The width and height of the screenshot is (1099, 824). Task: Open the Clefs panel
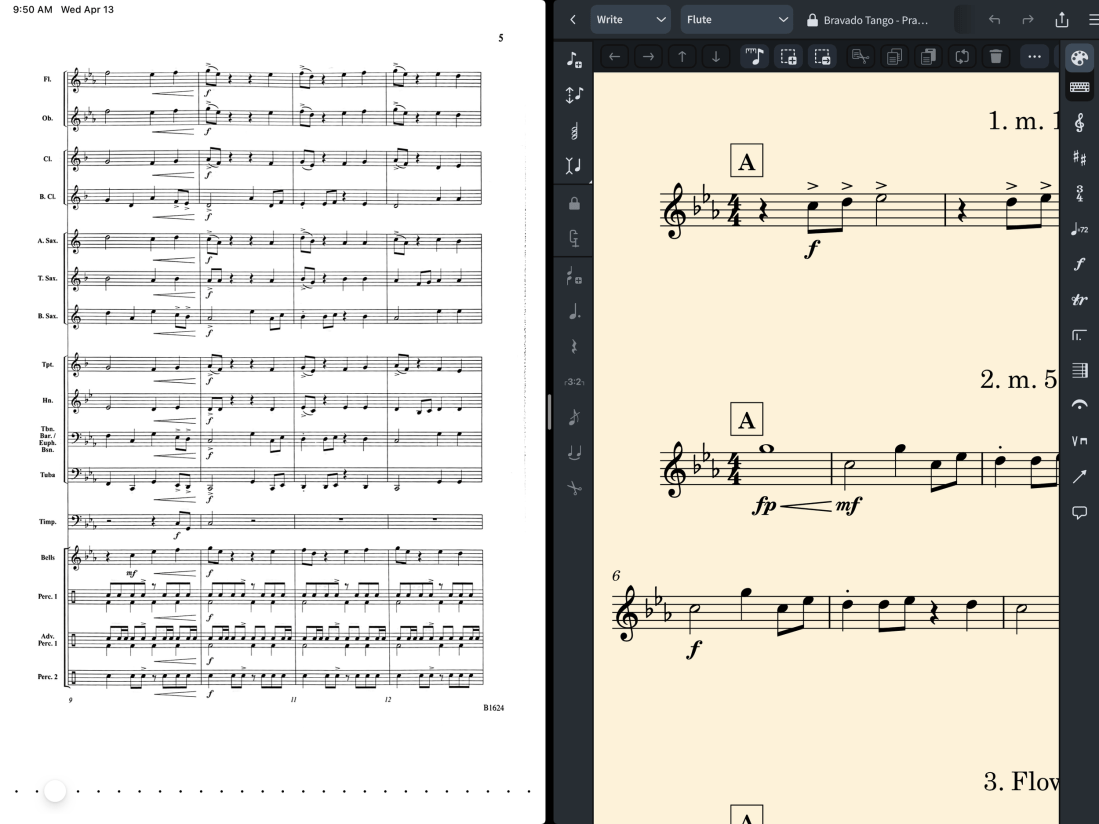tap(1079, 122)
